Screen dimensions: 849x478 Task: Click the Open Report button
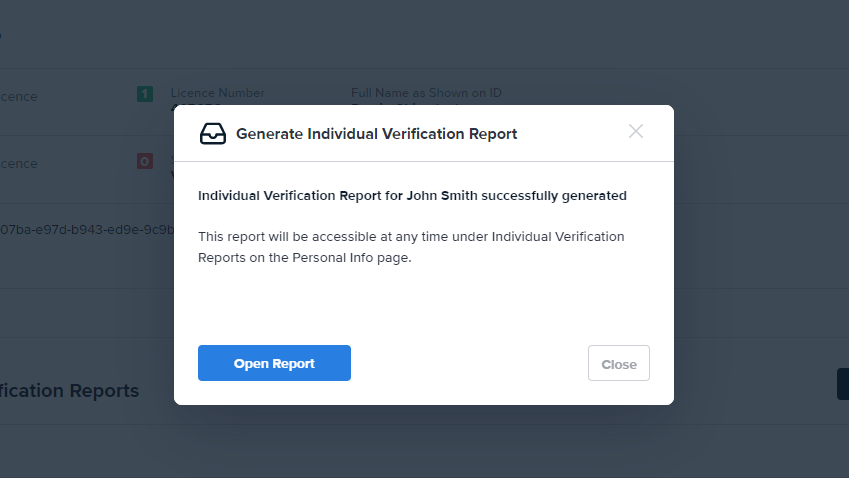point(274,363)
